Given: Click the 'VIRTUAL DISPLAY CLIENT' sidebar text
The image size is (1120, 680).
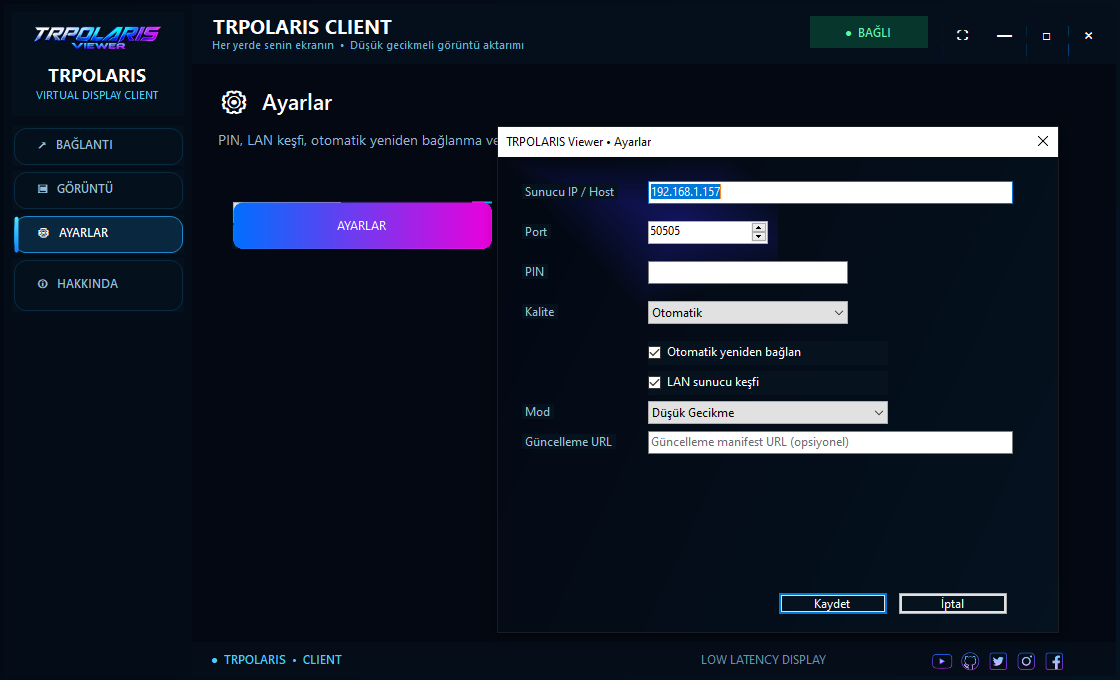Looking at the screenshot, I should coord(97,95).
